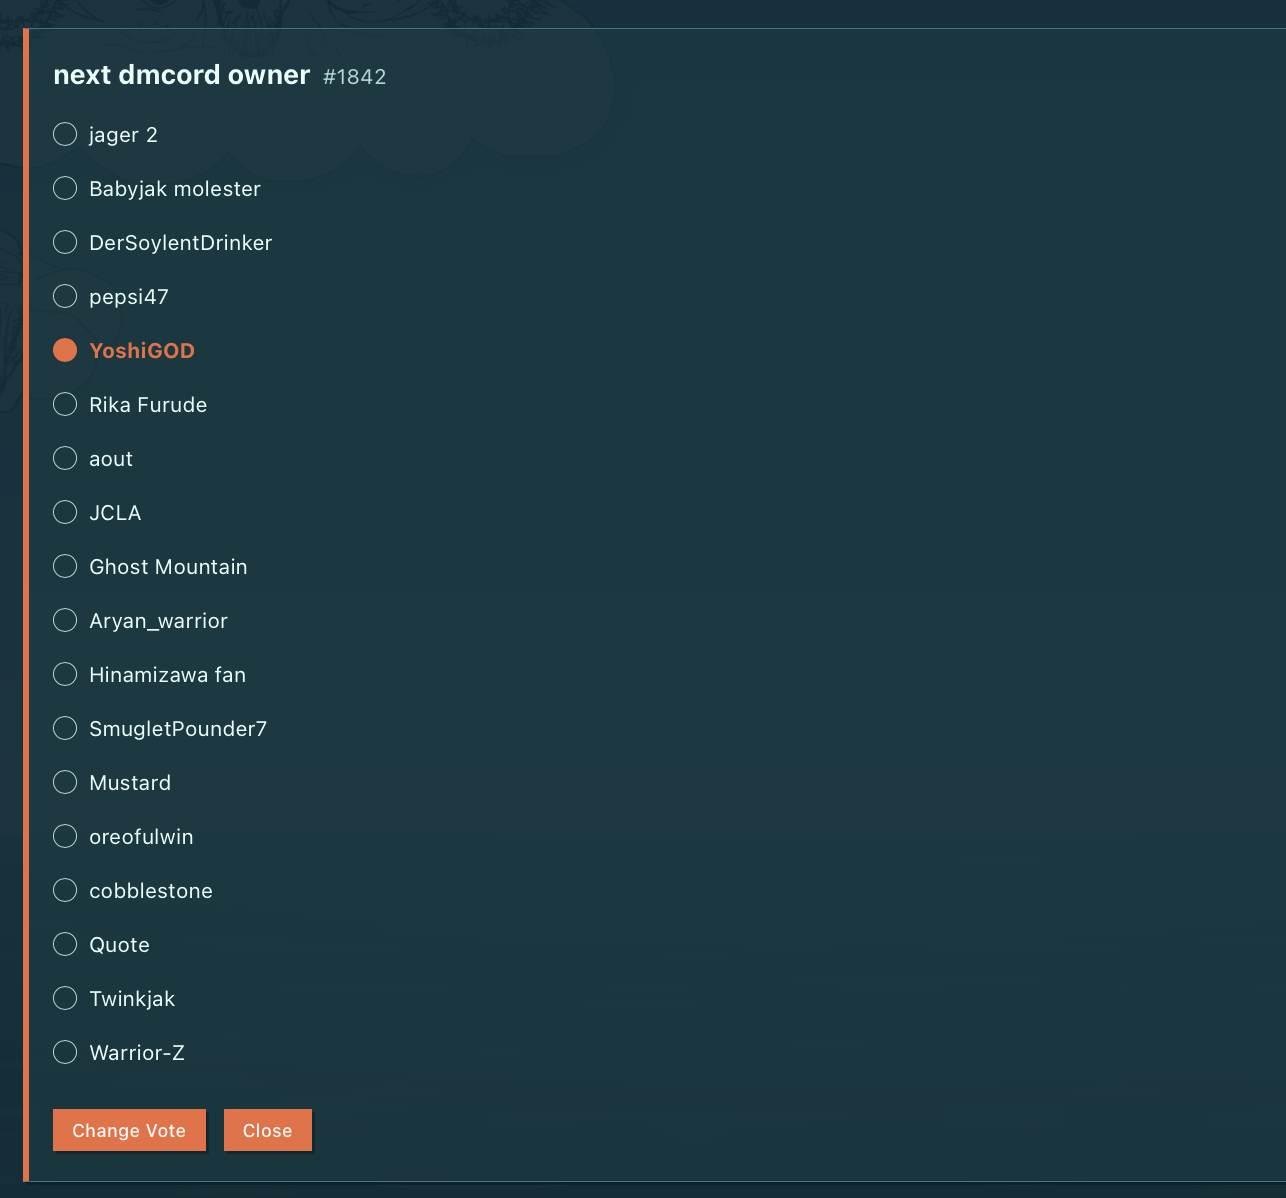Choose DerSoylentDrinker in the poll
The image size is (1286, 1198).
65,242
